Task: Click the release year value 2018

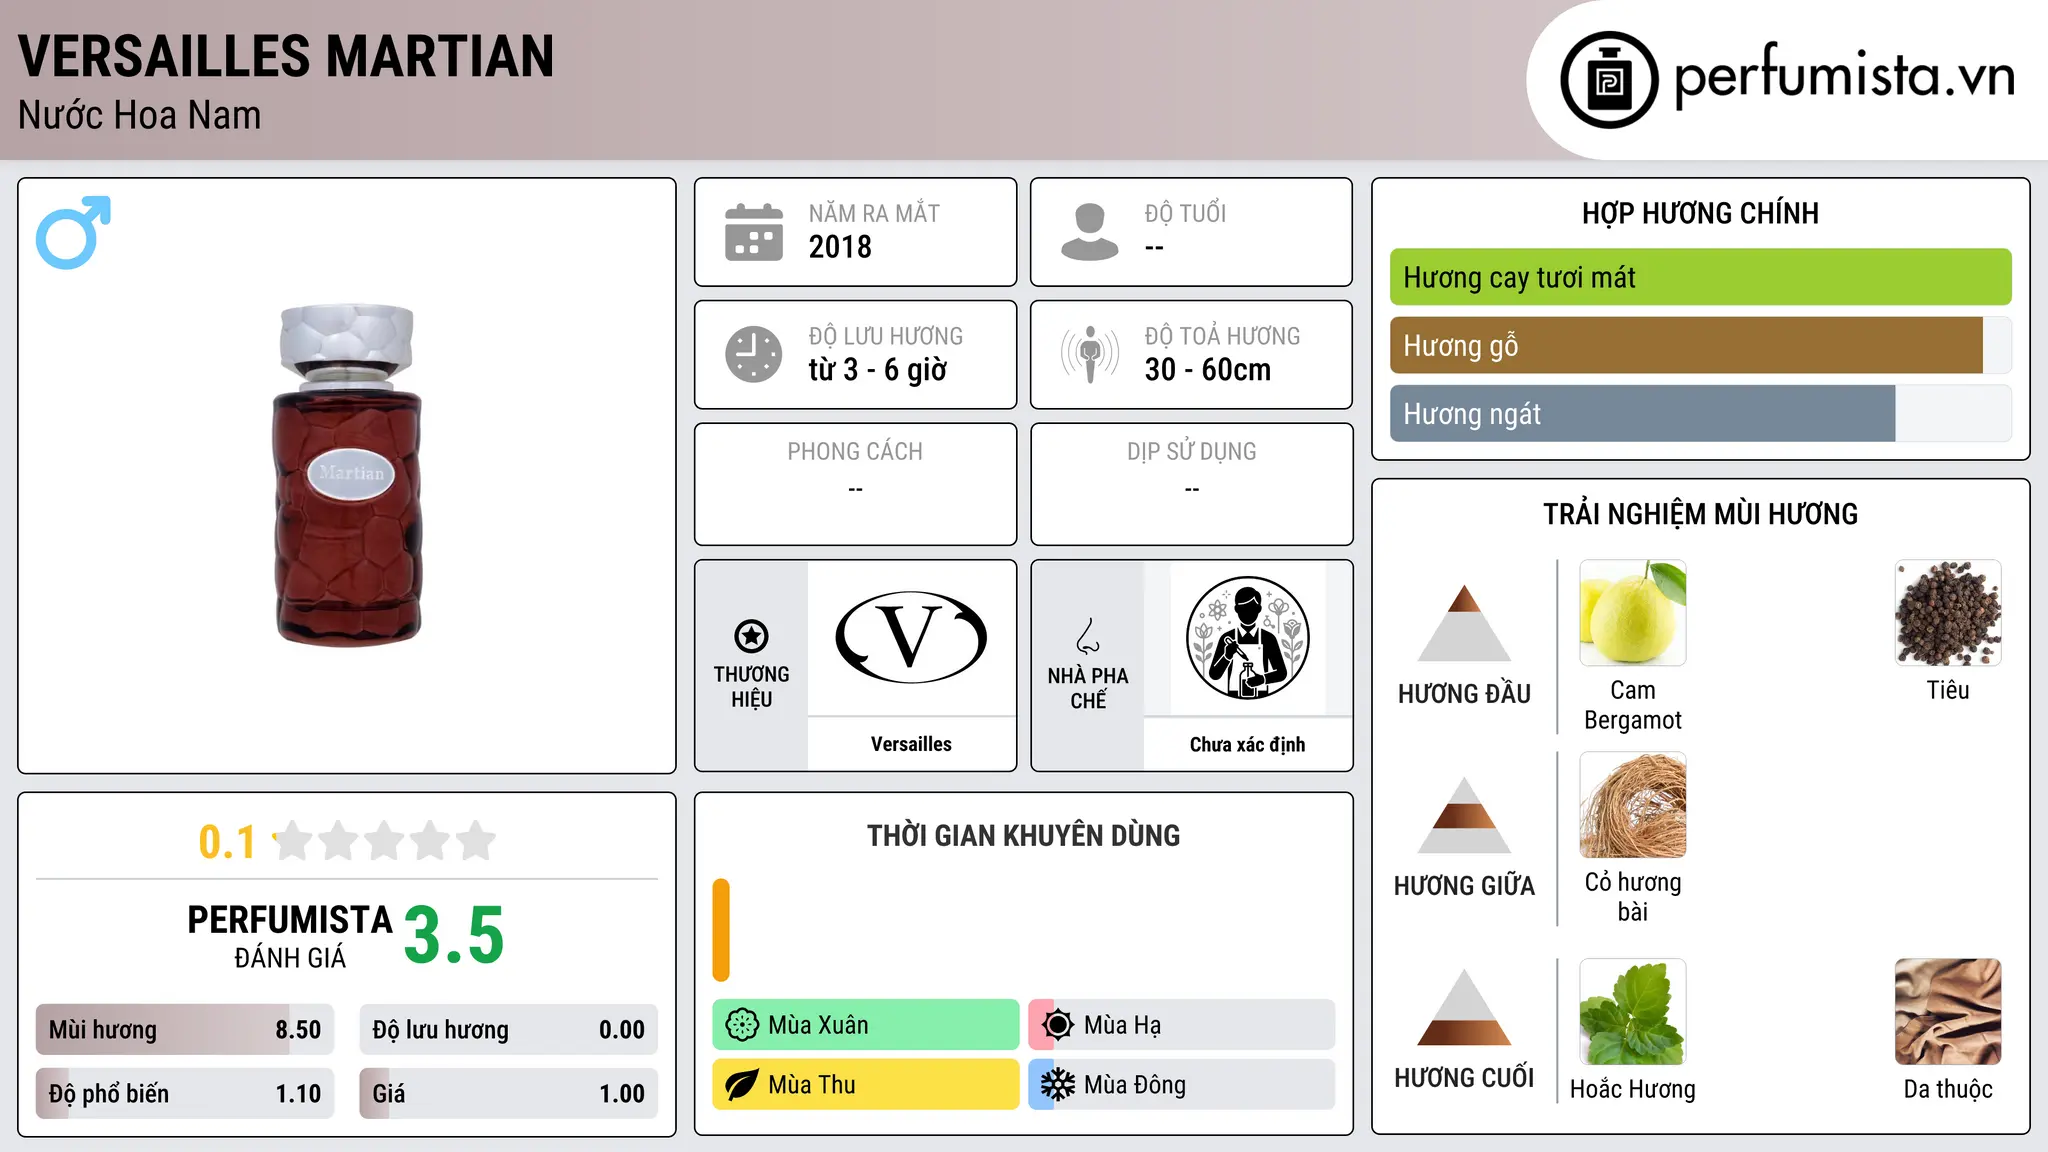Action: [840, 247]
